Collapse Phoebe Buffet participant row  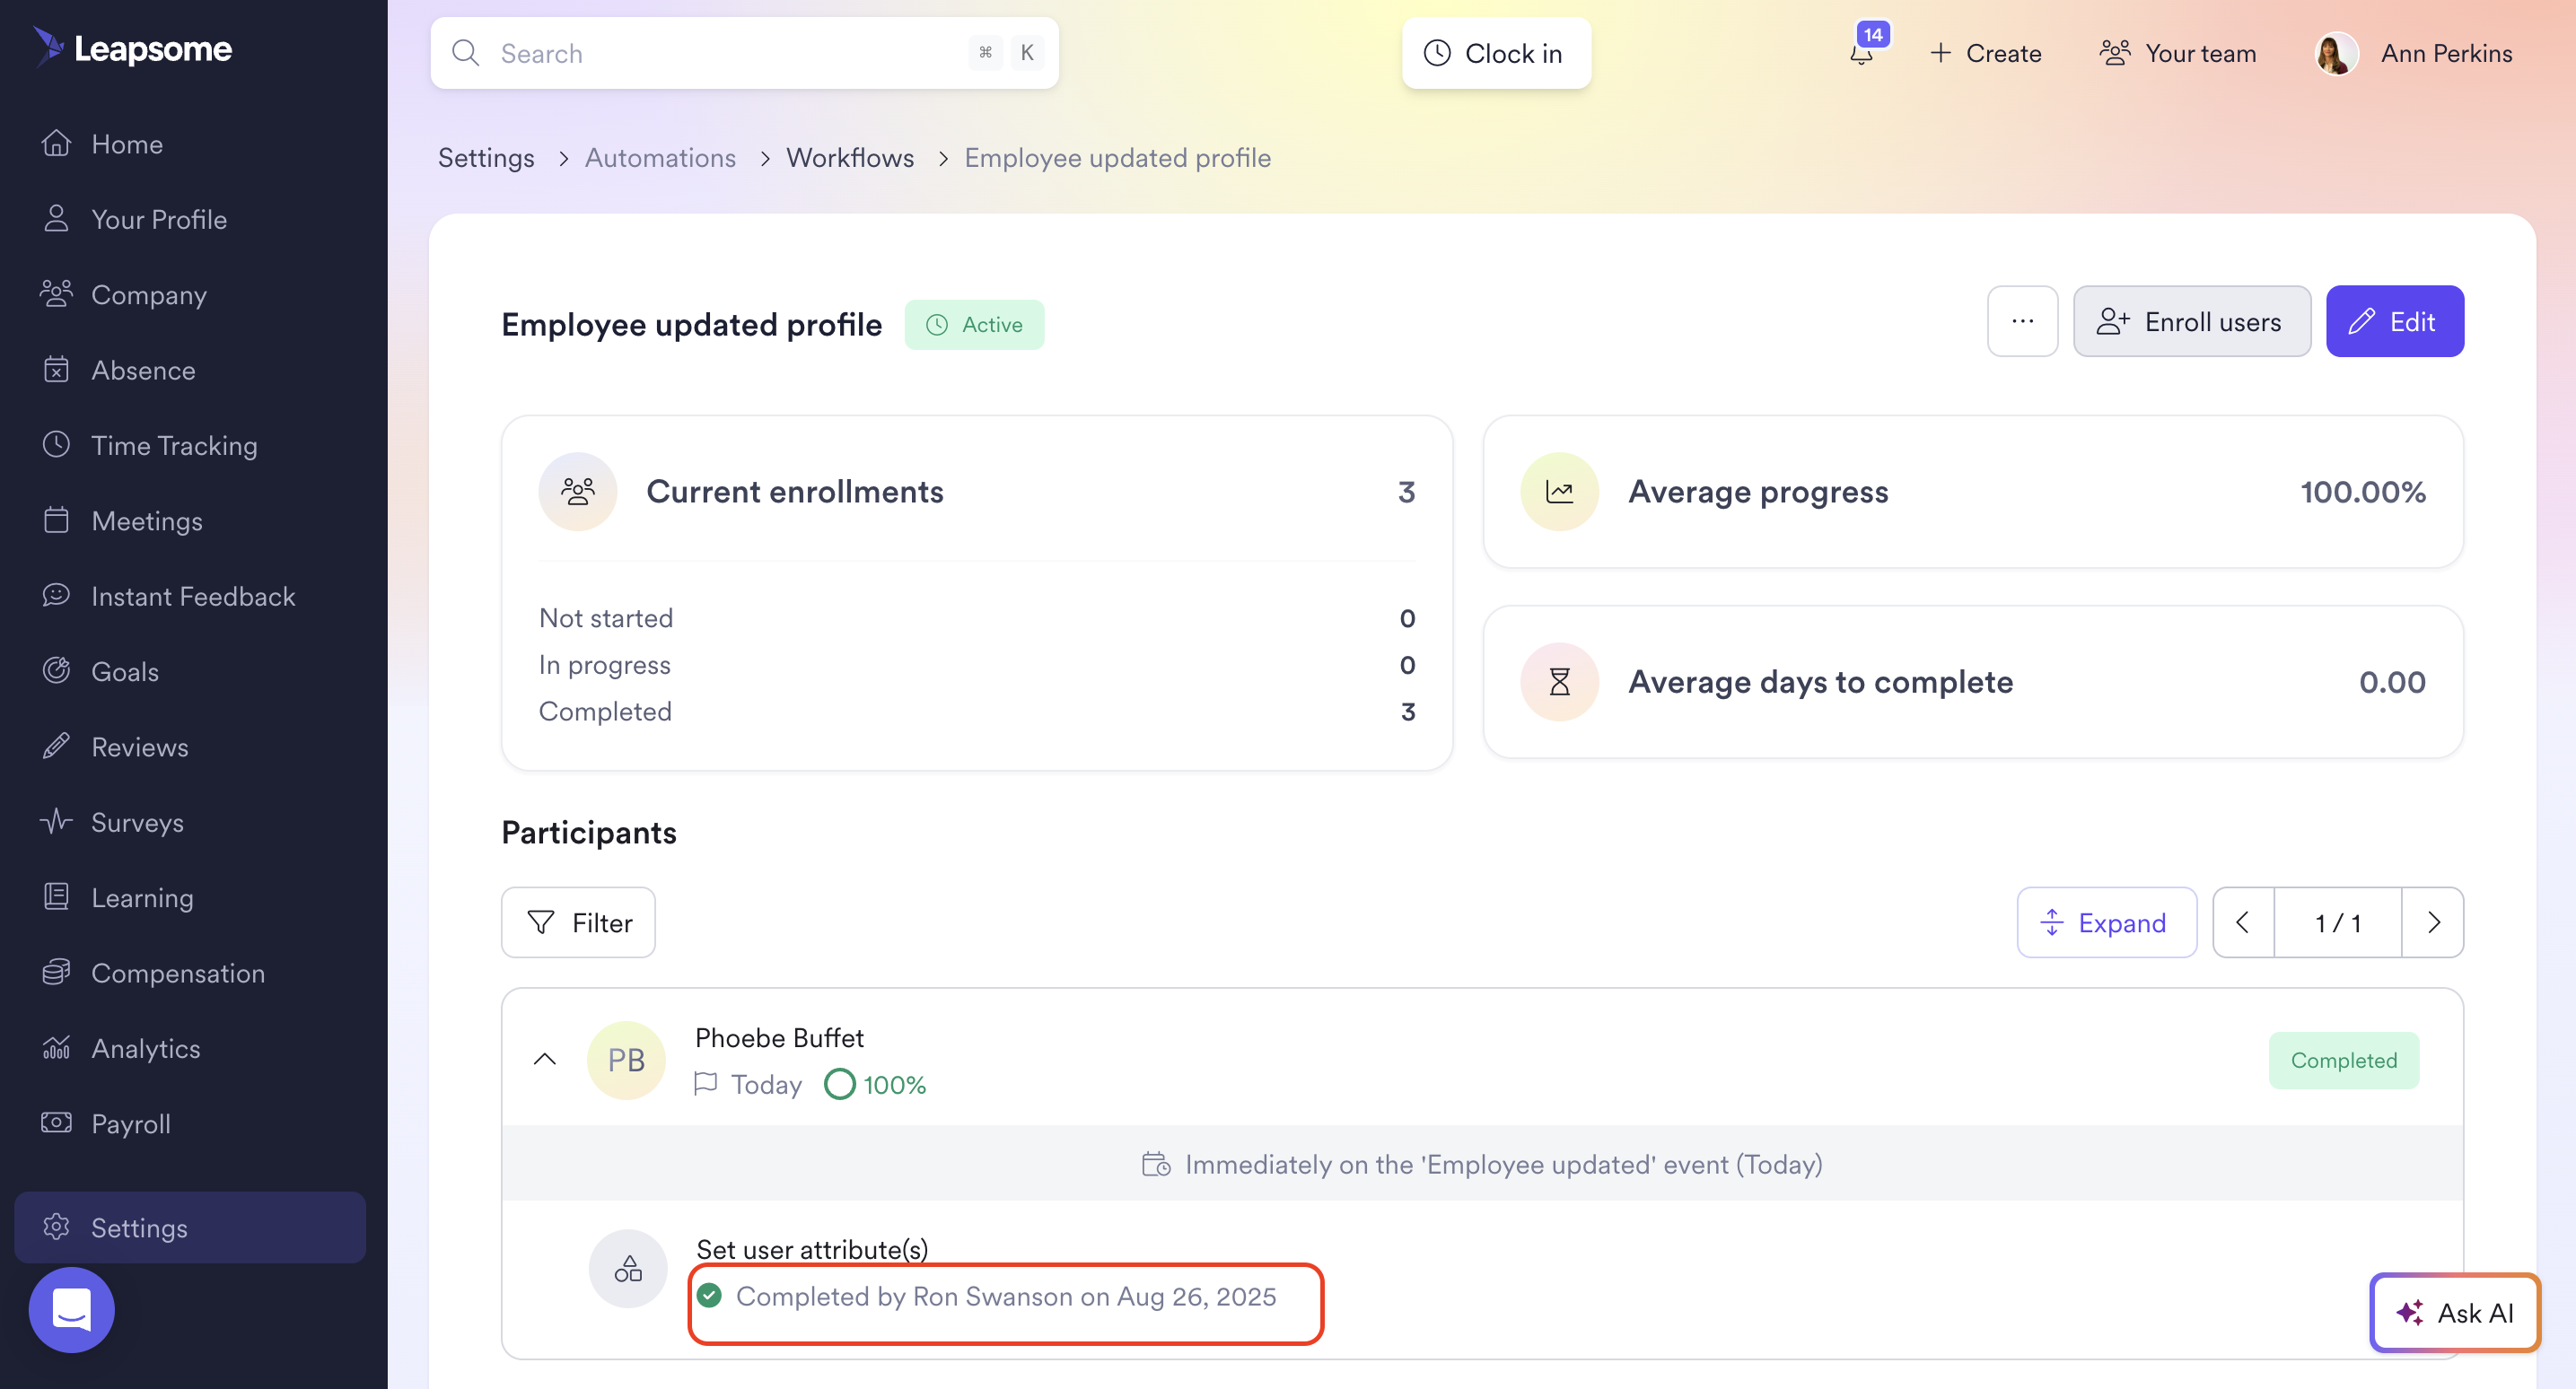[545, 1059]
